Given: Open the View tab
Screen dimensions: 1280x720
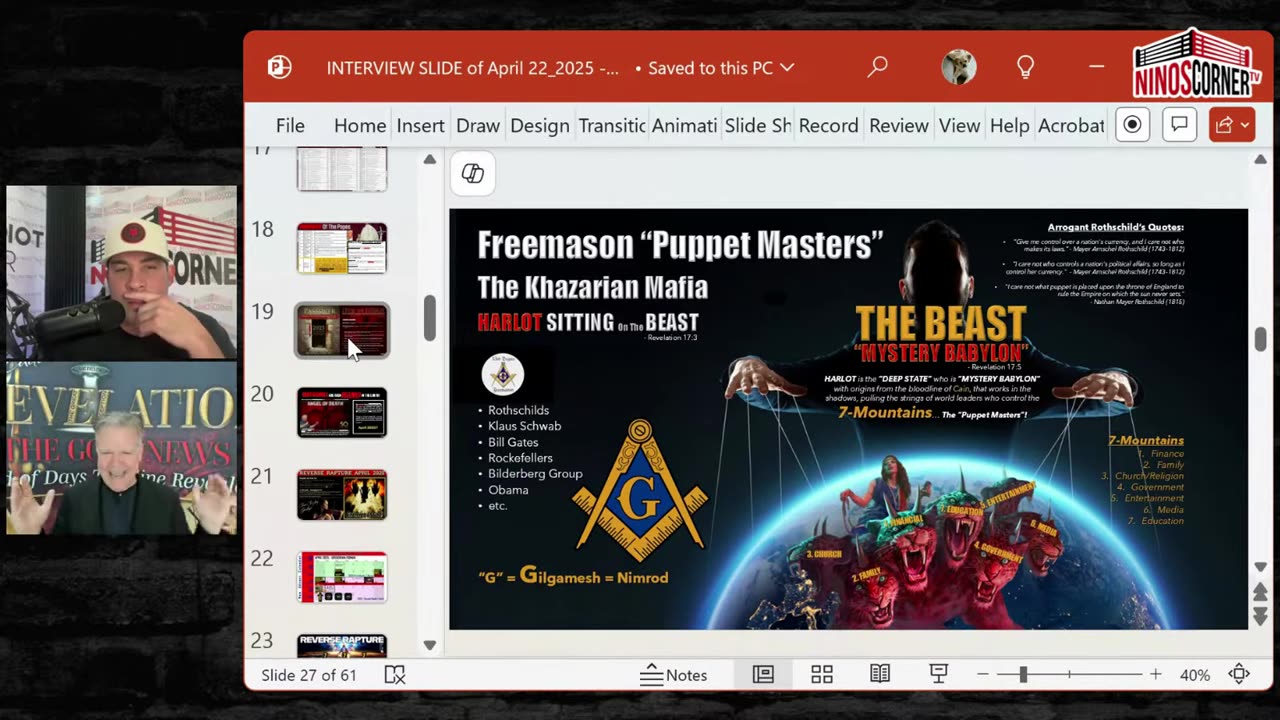Looking at the screenshot, I should 959,125.
